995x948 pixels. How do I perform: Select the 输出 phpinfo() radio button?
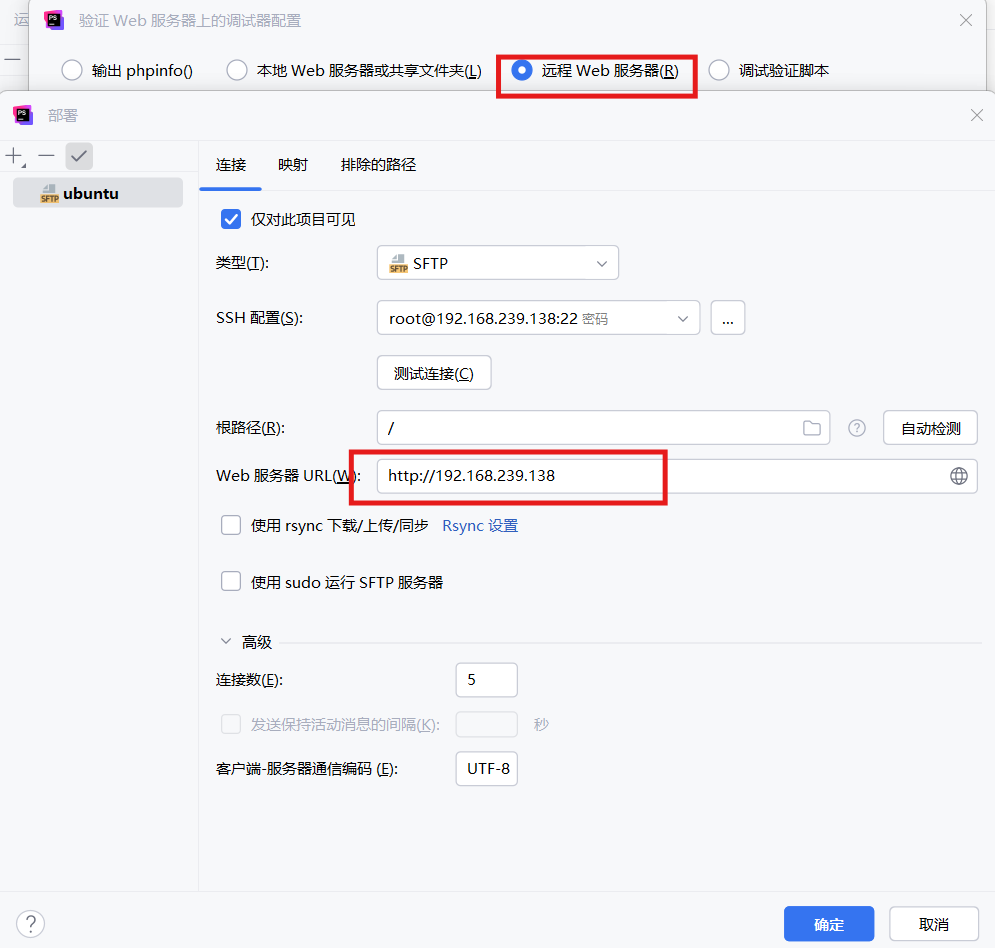click(72, 70)
